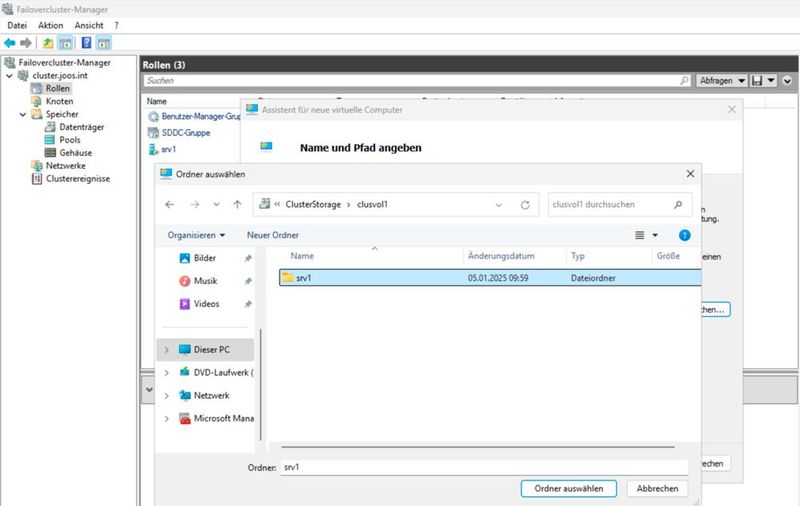Open the Ansicht menu
Image resolution: width=800 pixels, height=506 pixels.
(x=89, y=25)
